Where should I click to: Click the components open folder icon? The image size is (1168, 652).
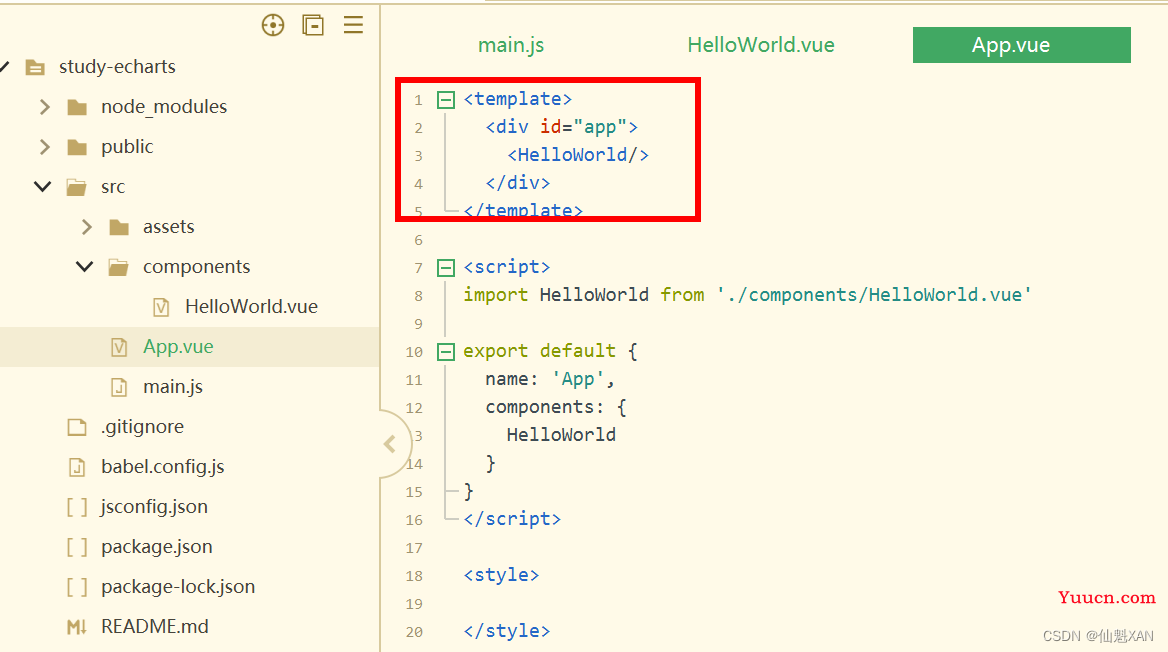118,267
